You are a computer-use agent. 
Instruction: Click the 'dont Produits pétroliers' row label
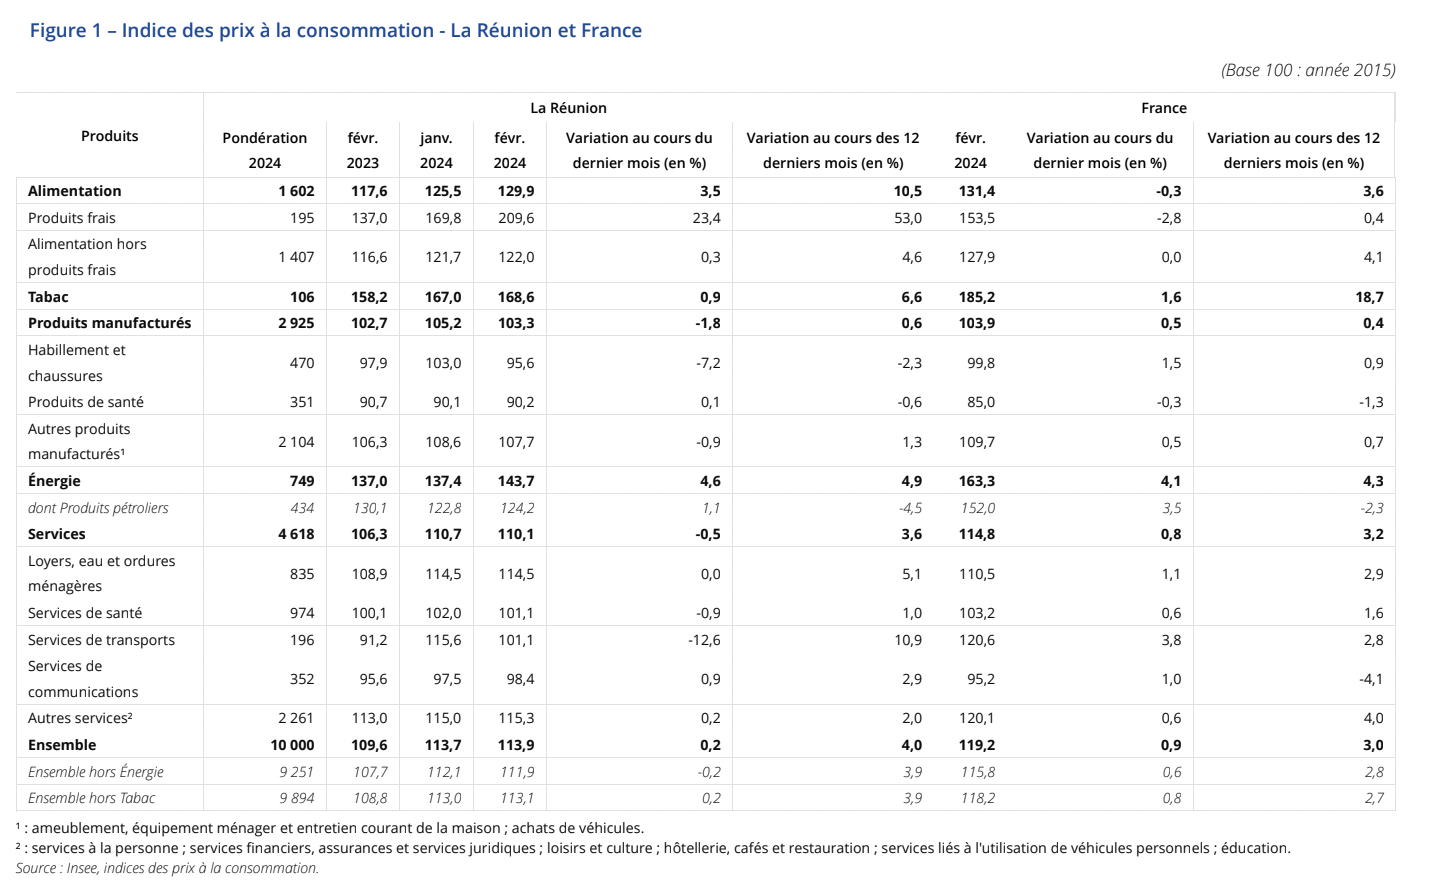98,508
